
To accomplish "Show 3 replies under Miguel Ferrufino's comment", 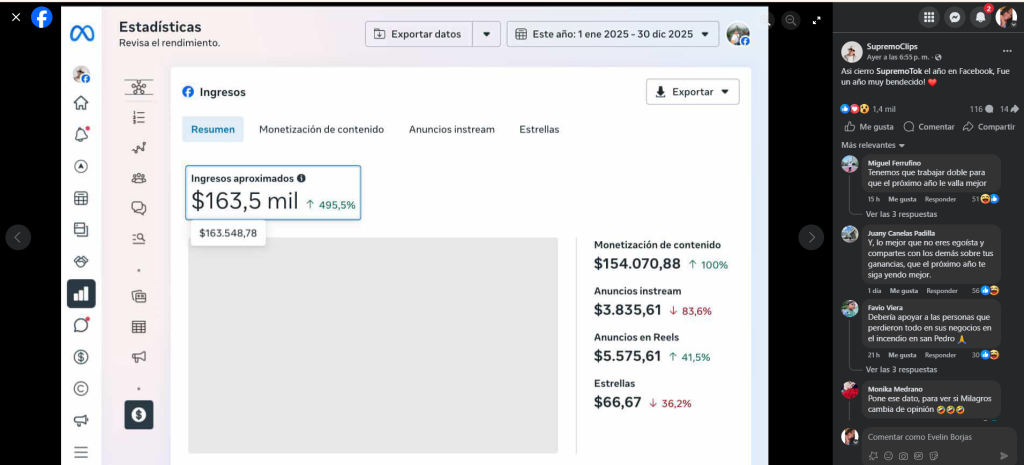I will [x=901, y=214].
